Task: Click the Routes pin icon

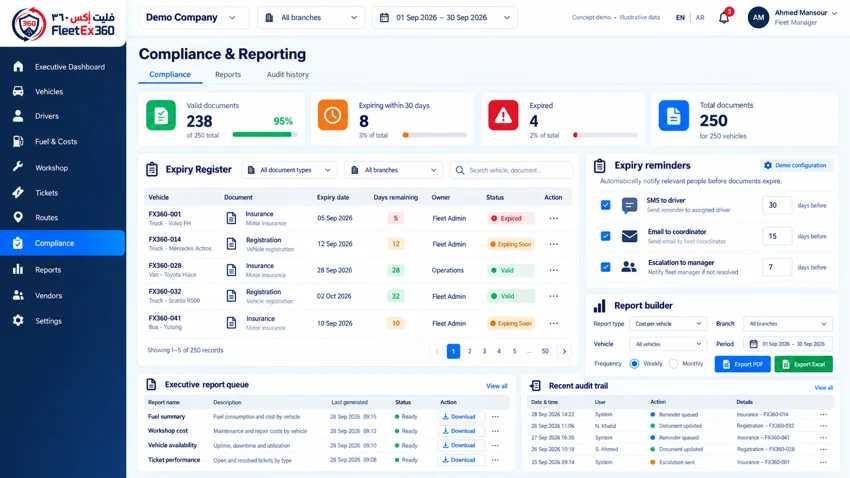Action: pos(18,217)
